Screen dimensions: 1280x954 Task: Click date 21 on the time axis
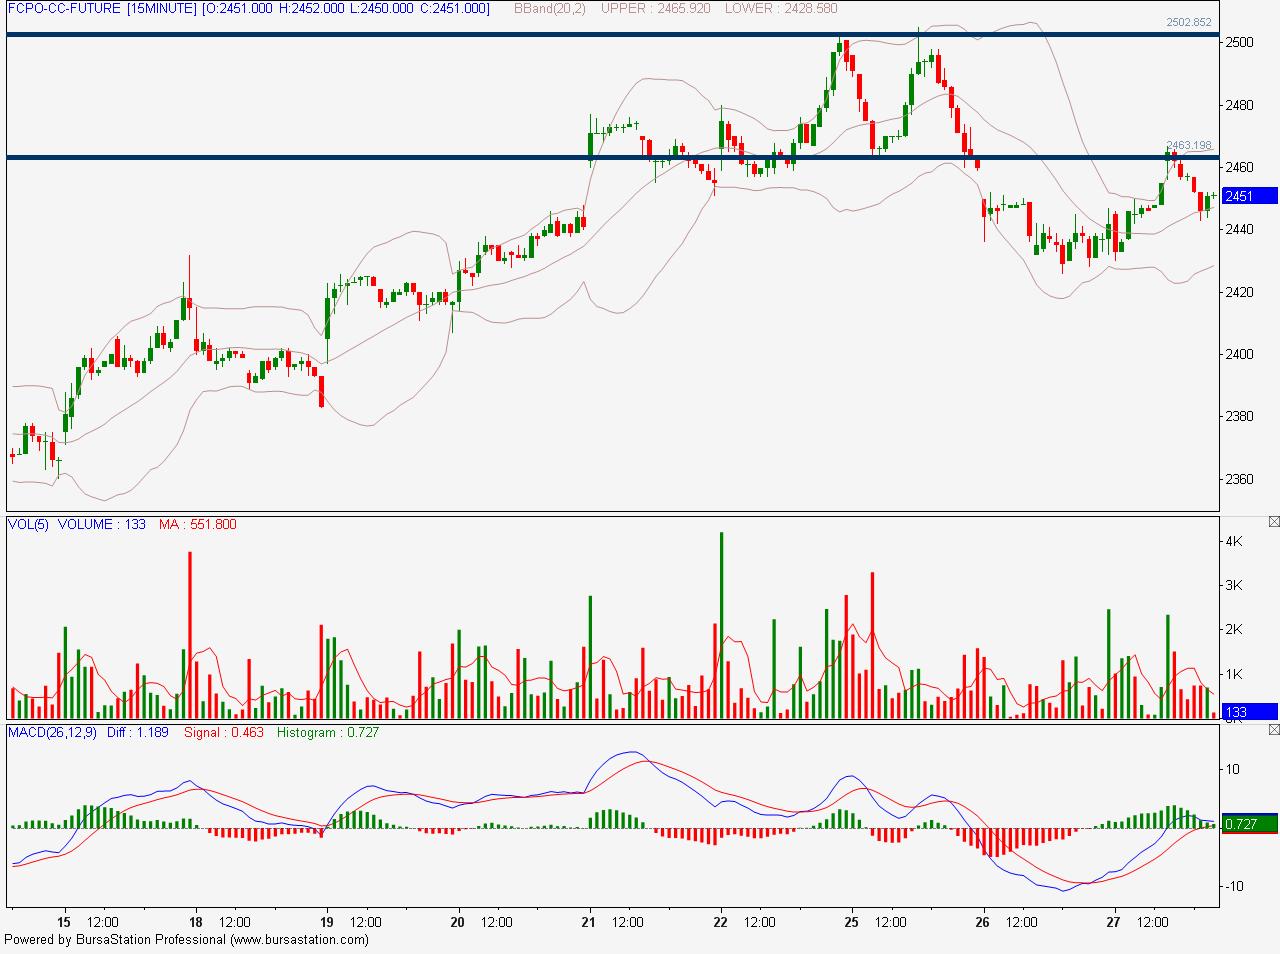coord(589,922)
